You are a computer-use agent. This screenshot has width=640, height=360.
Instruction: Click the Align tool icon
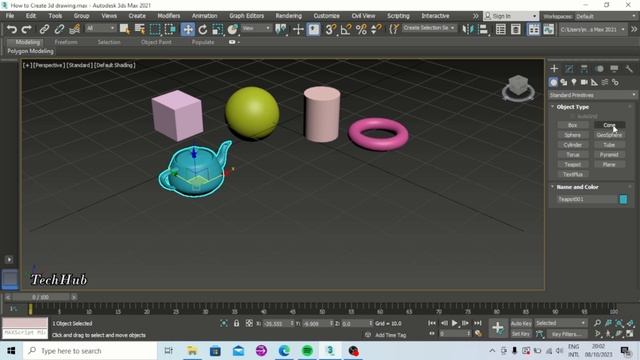pyautogui.click(x=483, y=29)
